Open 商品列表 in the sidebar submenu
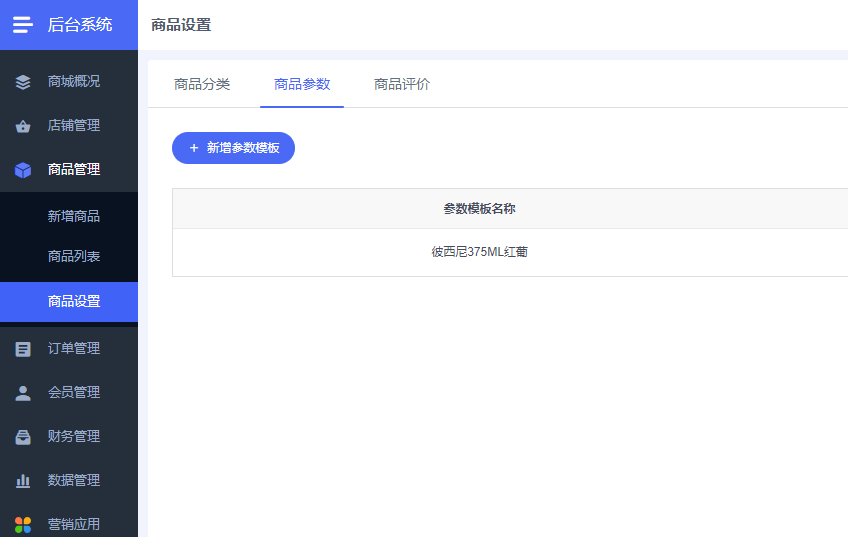The width and height of the screenshot is (848, 537). (74, 256)
